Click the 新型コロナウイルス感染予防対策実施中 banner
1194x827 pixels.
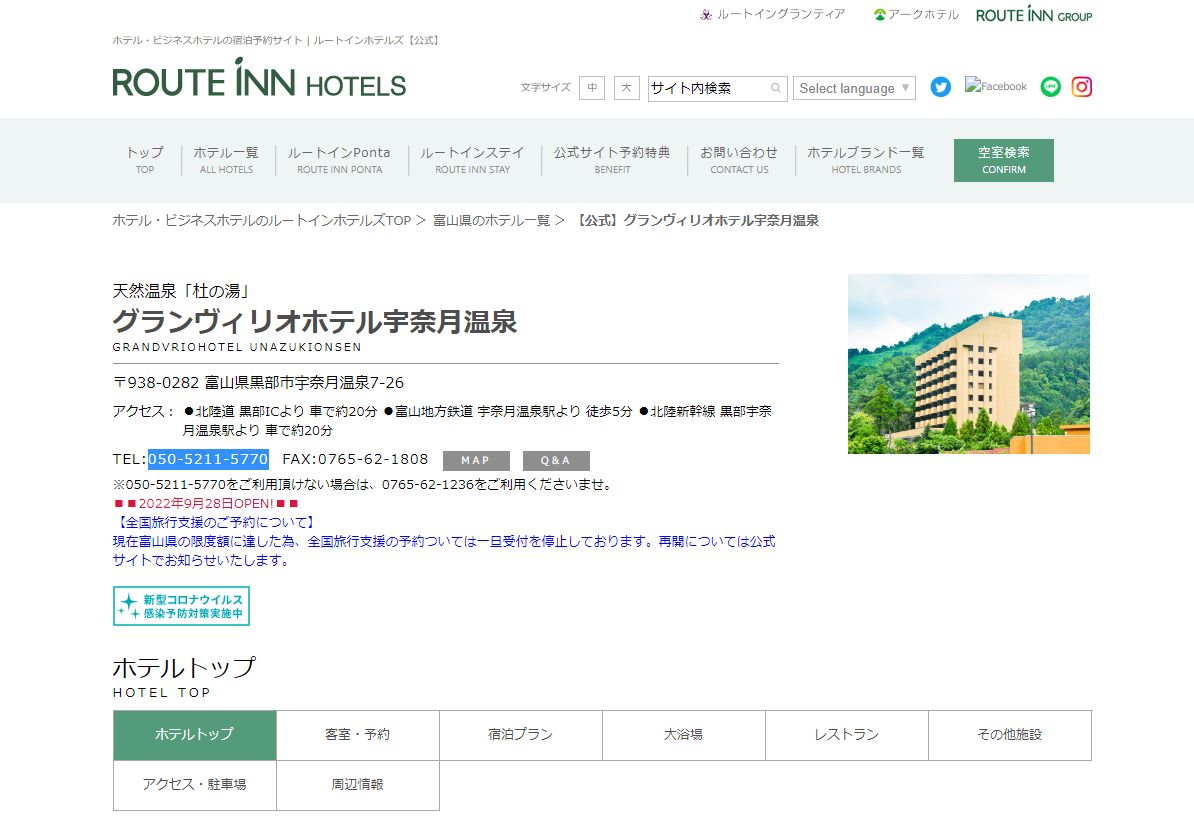(x=181, y=606)
